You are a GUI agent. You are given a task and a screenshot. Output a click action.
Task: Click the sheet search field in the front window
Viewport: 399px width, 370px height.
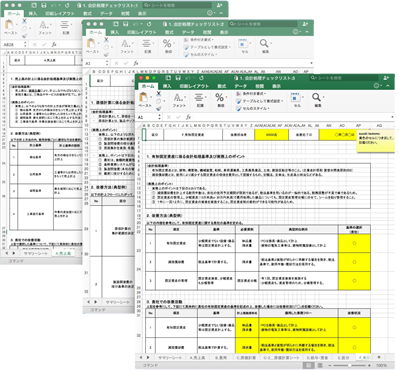click(343, 78)
